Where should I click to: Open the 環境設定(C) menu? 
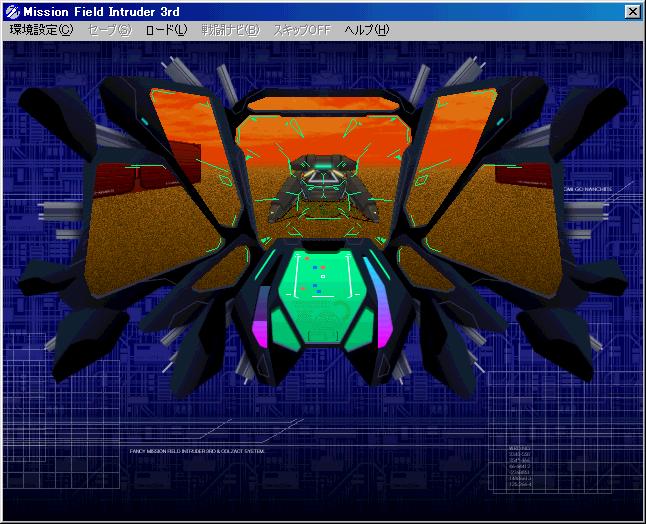point(41,30)
